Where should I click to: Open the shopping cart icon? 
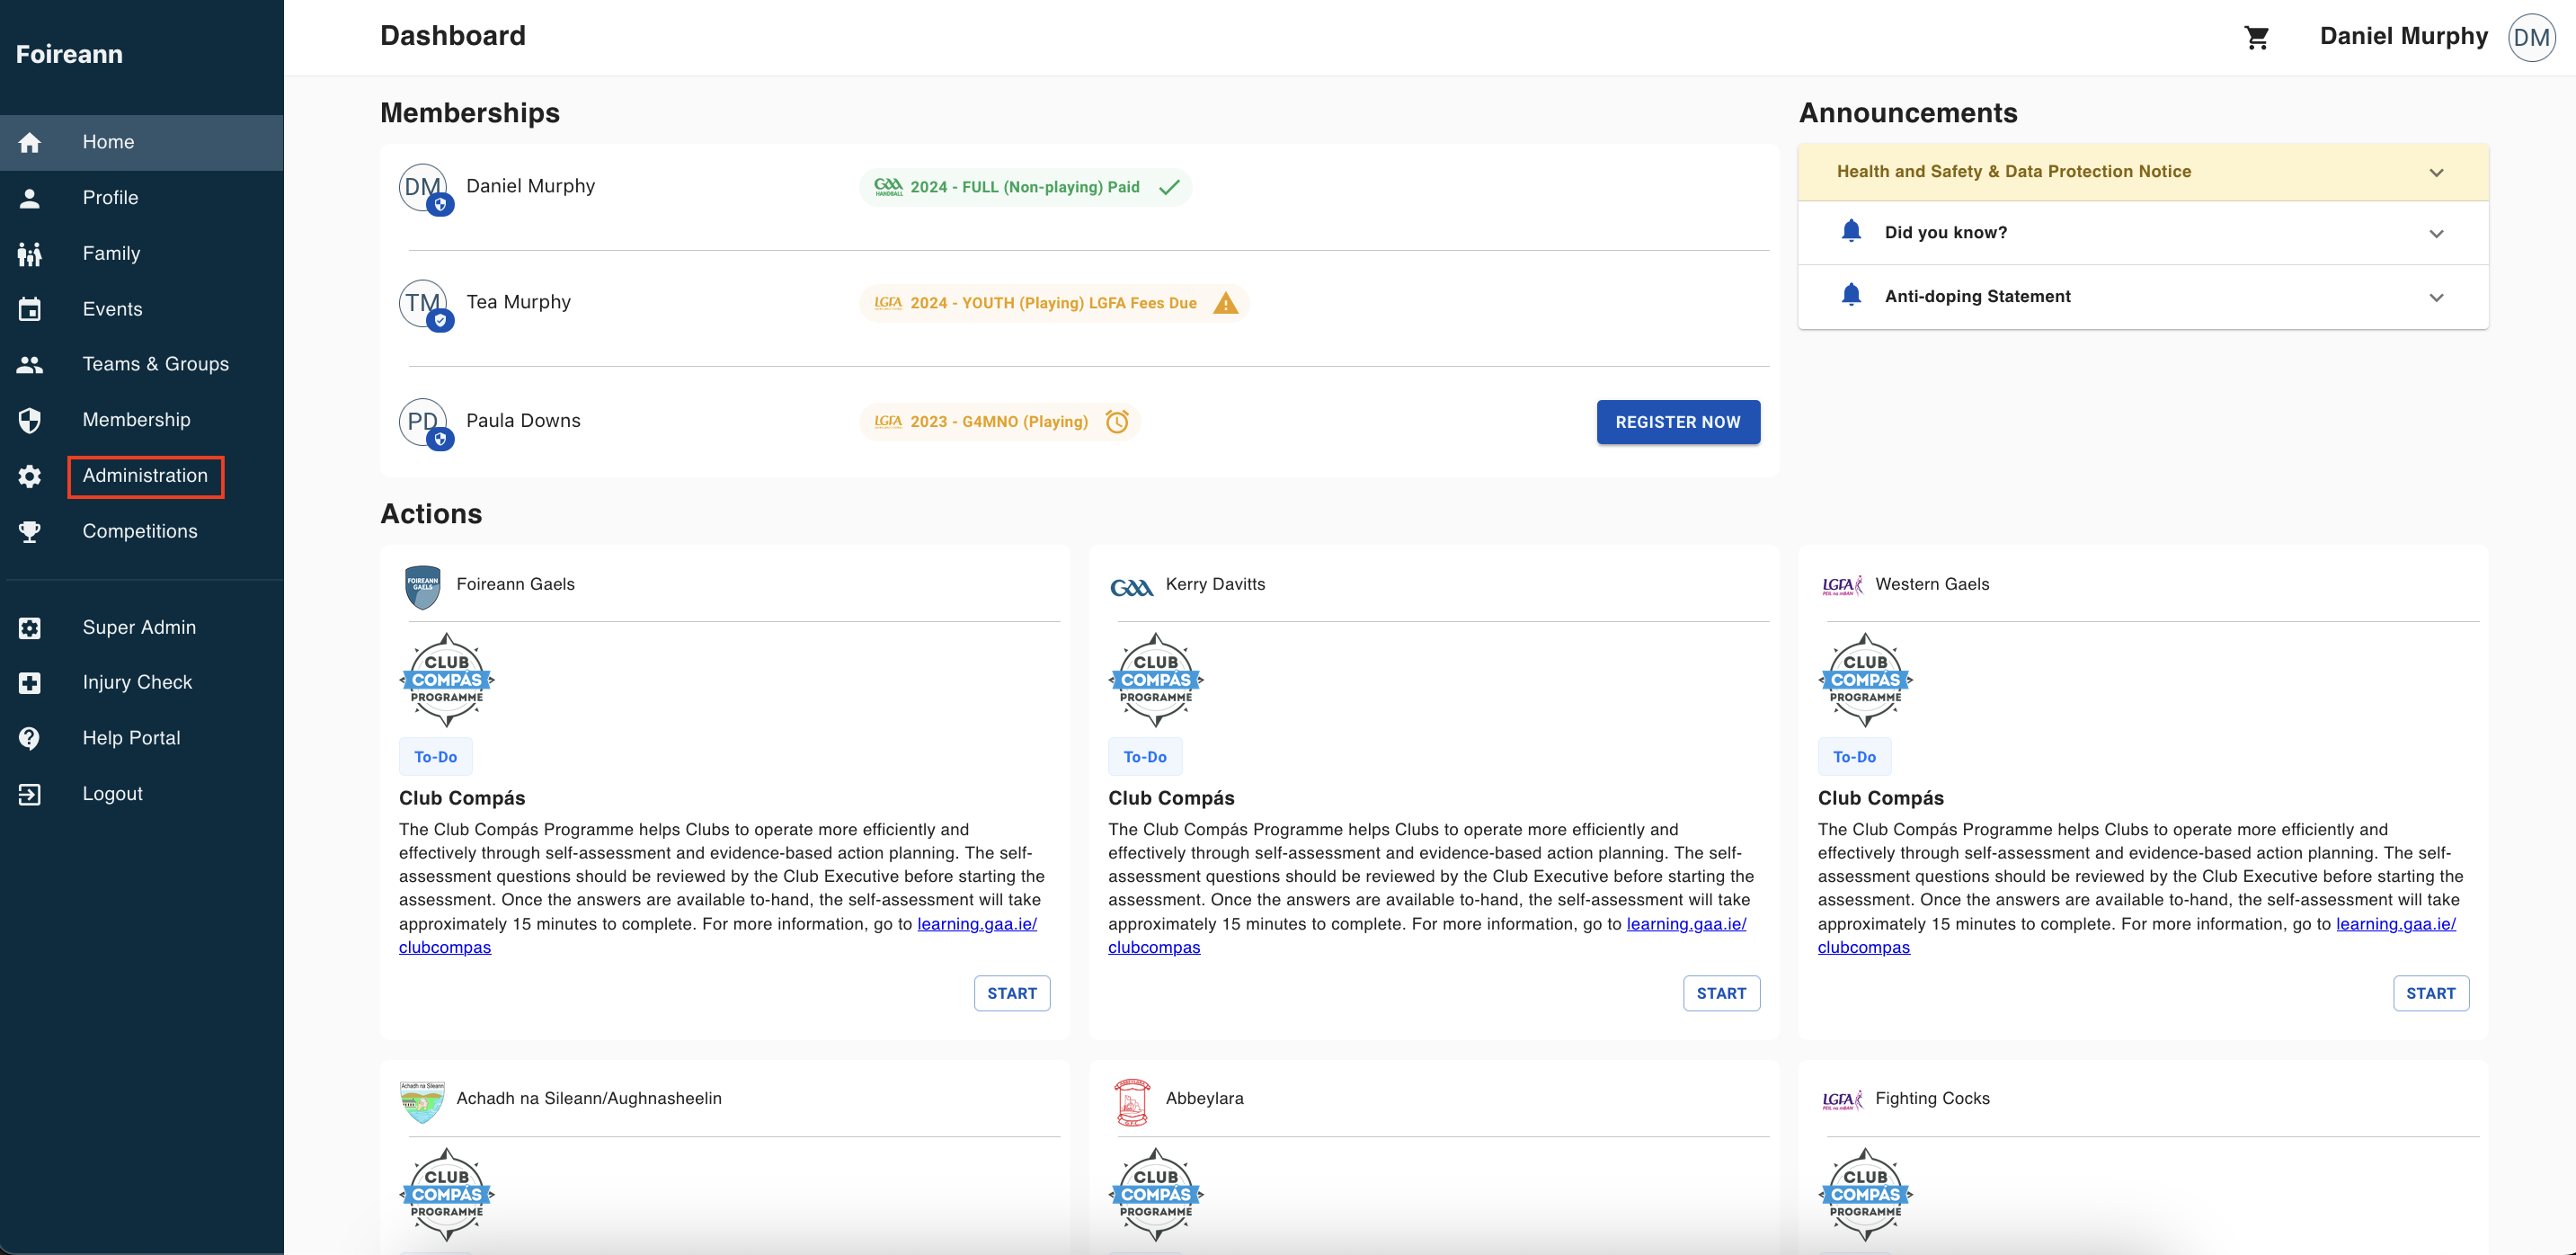coord(2256,38)
